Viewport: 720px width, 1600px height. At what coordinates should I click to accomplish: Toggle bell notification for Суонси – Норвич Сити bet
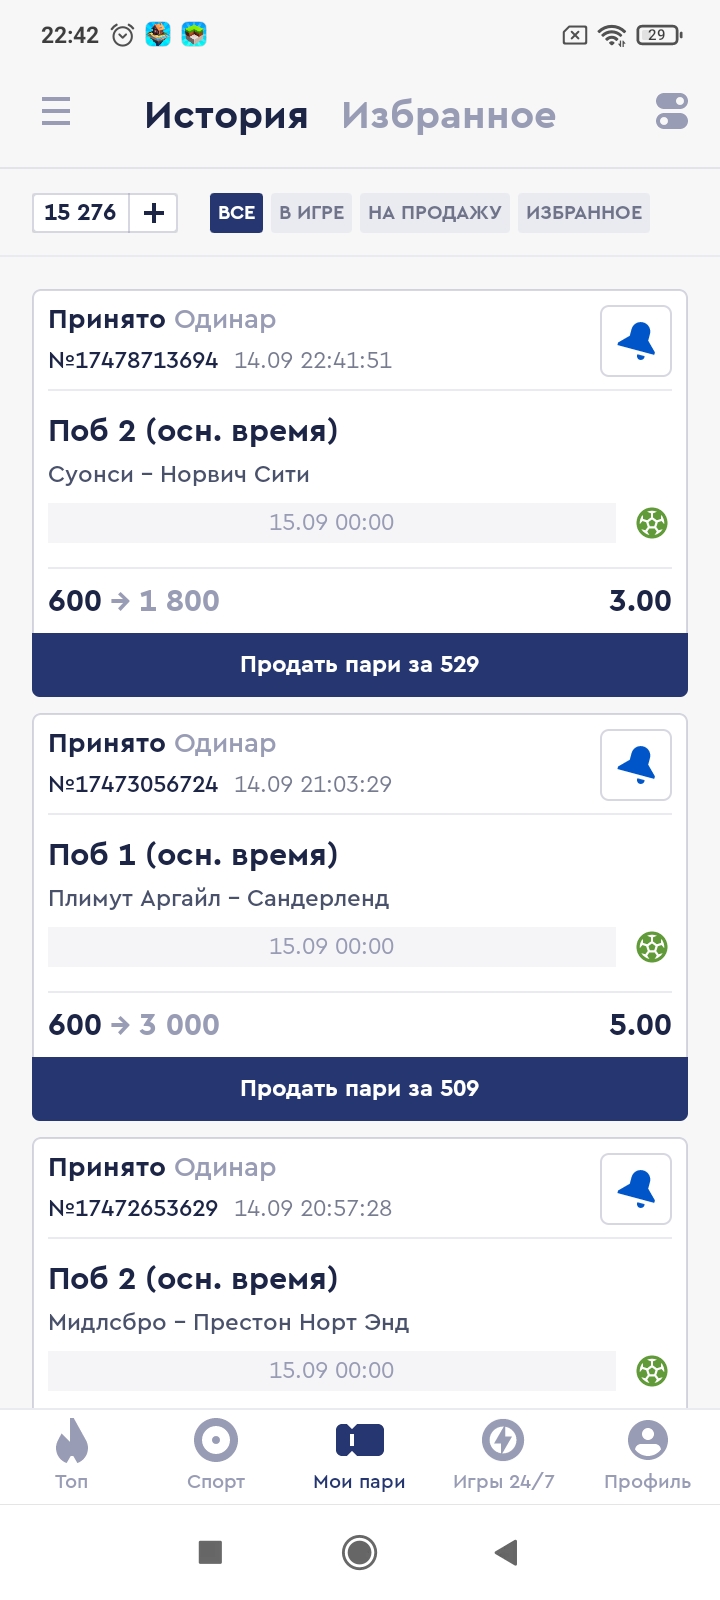[x=636, y=342]
